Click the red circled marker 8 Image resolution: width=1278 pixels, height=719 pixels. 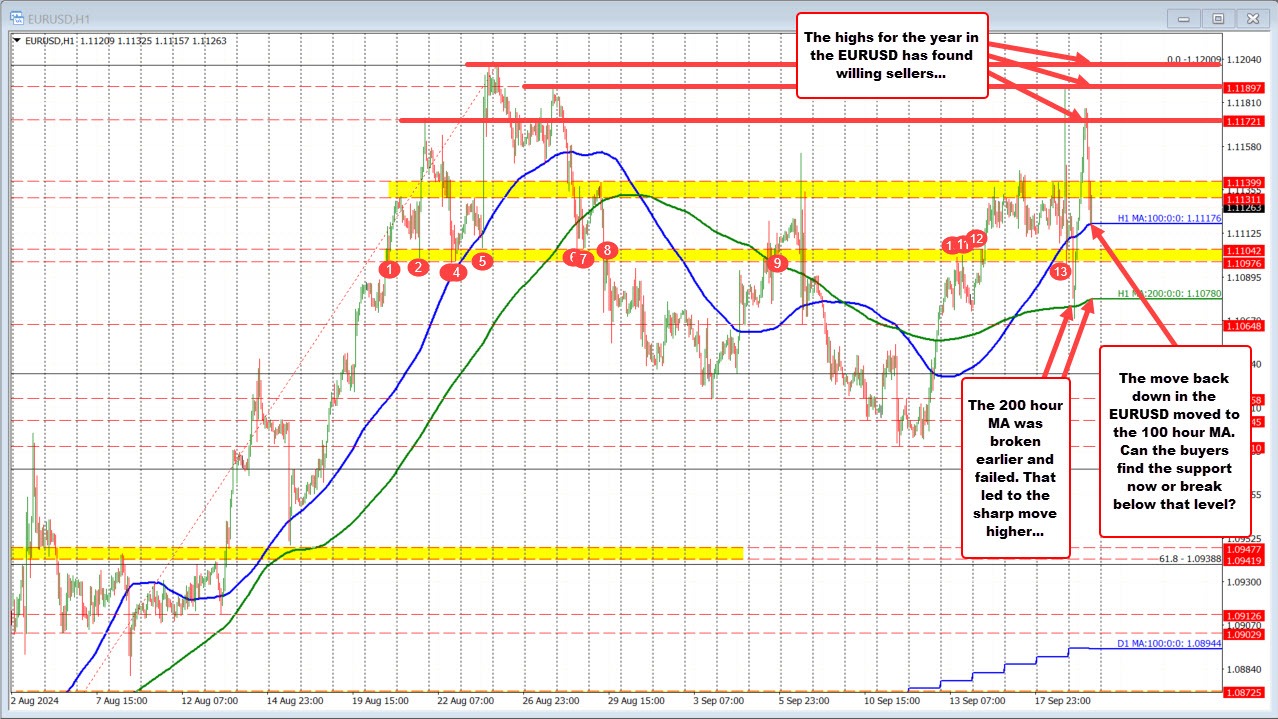click(x=605, y=251)
